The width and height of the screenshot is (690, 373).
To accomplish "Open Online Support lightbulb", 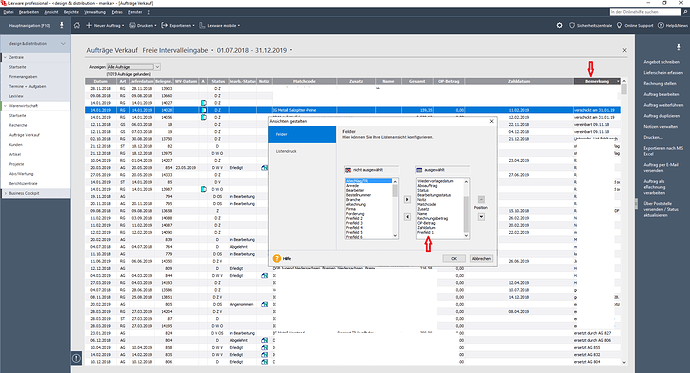I will click(x=620, y=26).
